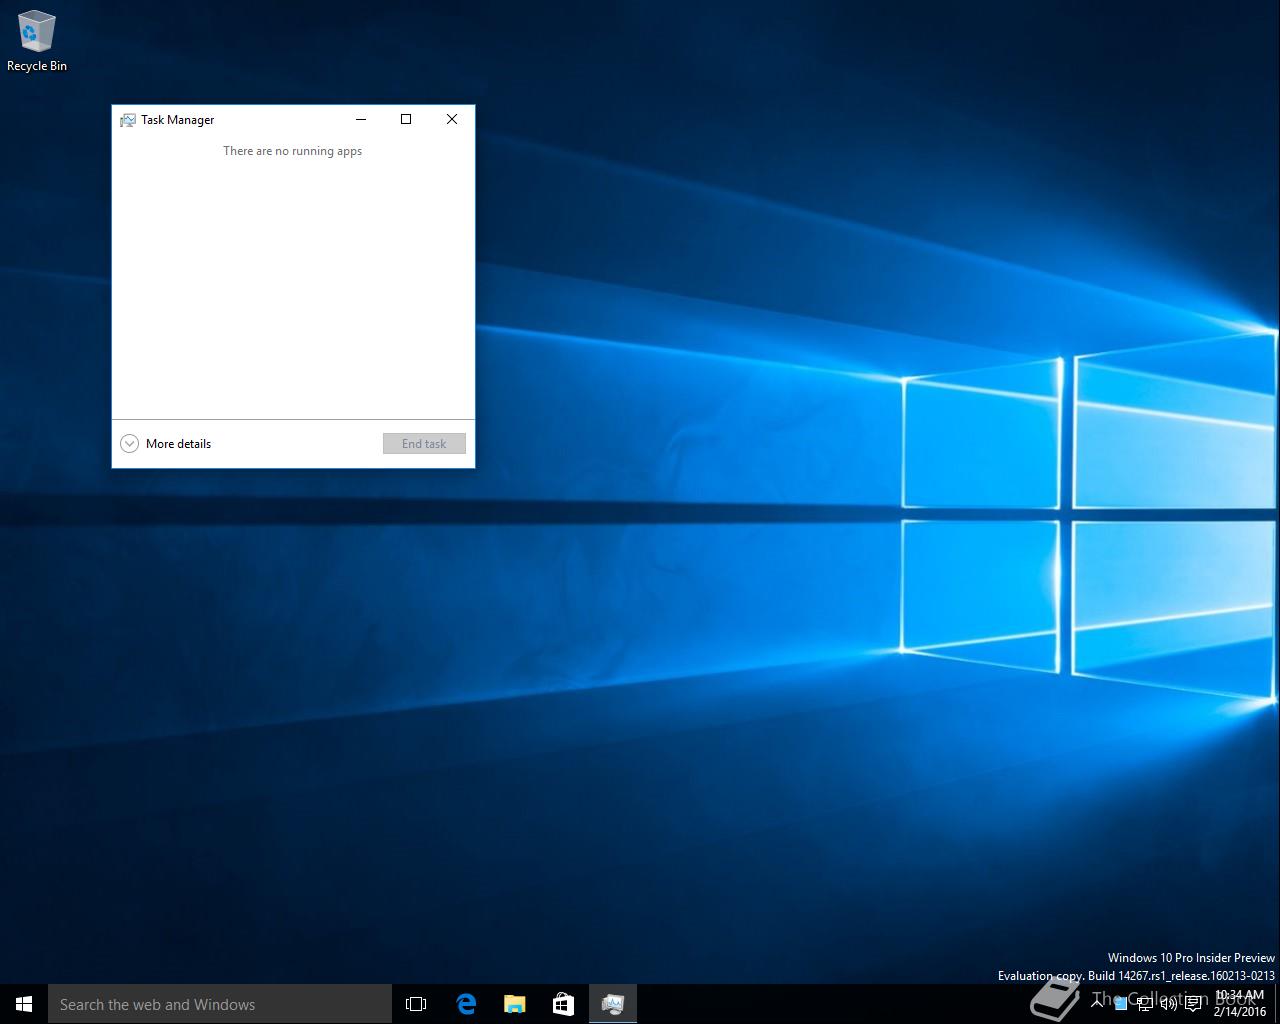Show hidden system tray icons
Screen dimensions: 1280x1024
(1097, 1003)
